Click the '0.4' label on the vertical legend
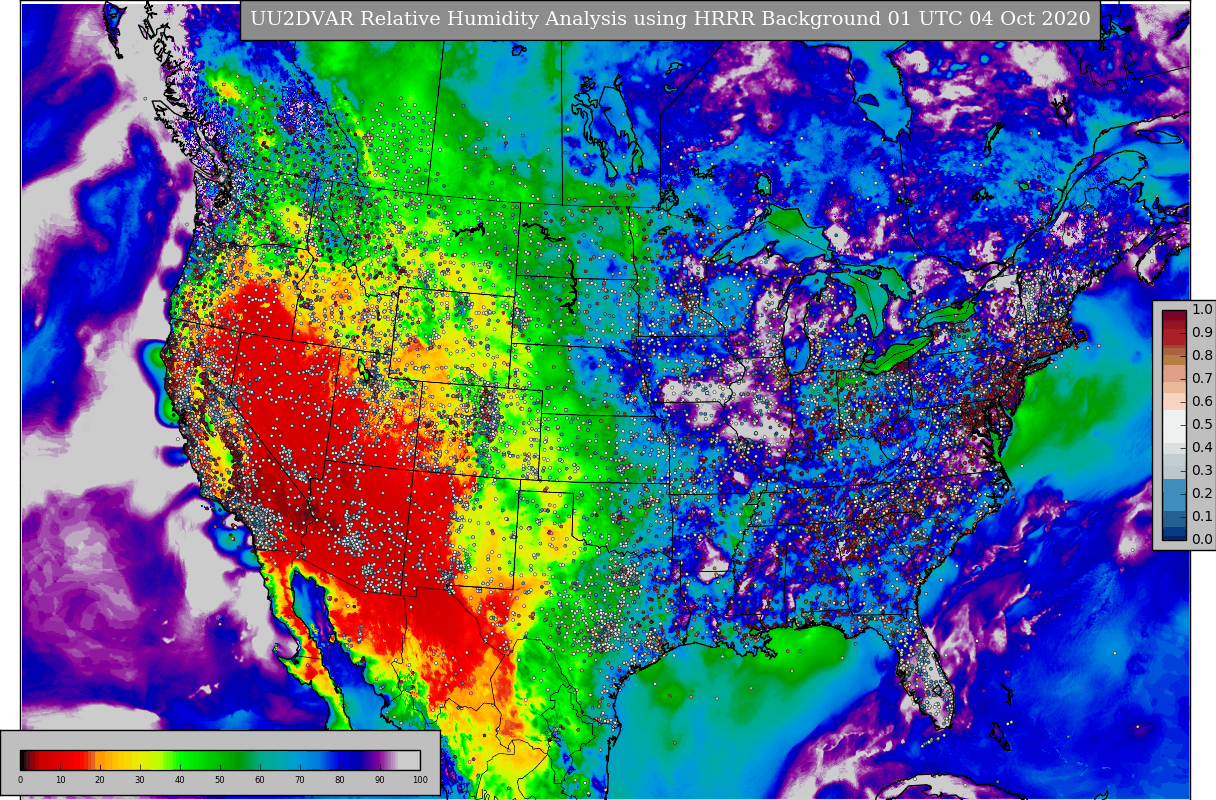The height and width of the screenshot is (800, 1216). [1202, 447]
